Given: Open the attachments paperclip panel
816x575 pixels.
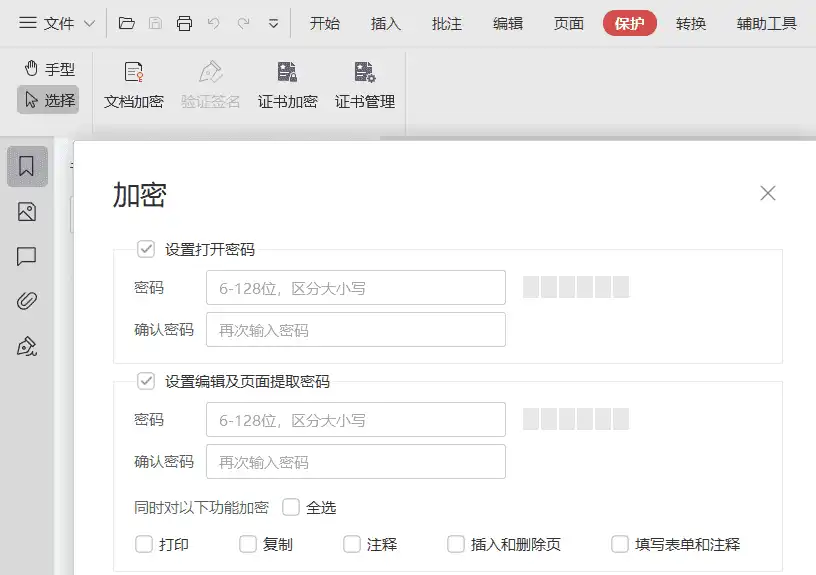Looking at the screenshot, I should [x=27, y=301].
